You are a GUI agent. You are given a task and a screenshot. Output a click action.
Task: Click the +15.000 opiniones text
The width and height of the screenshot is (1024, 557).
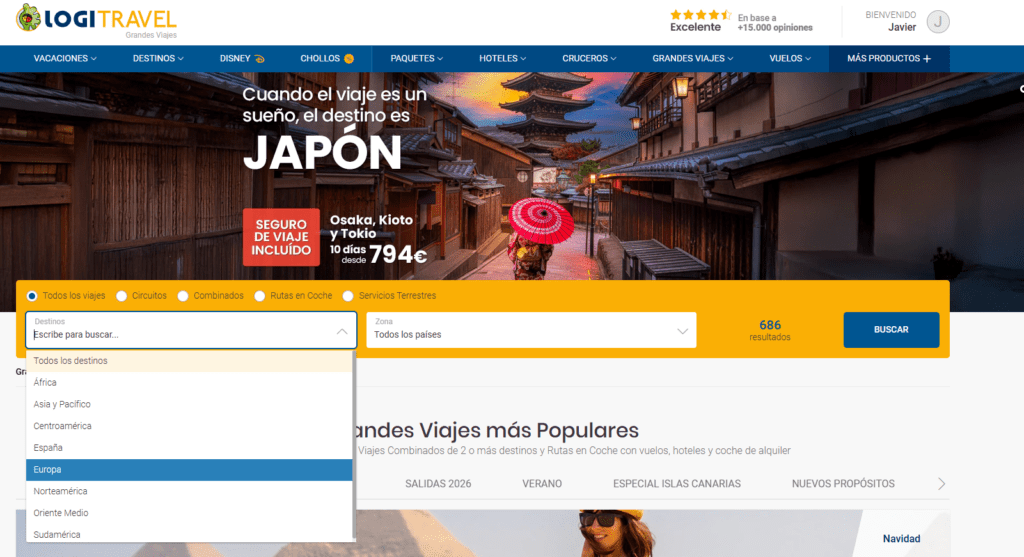(x=775, y=27)
